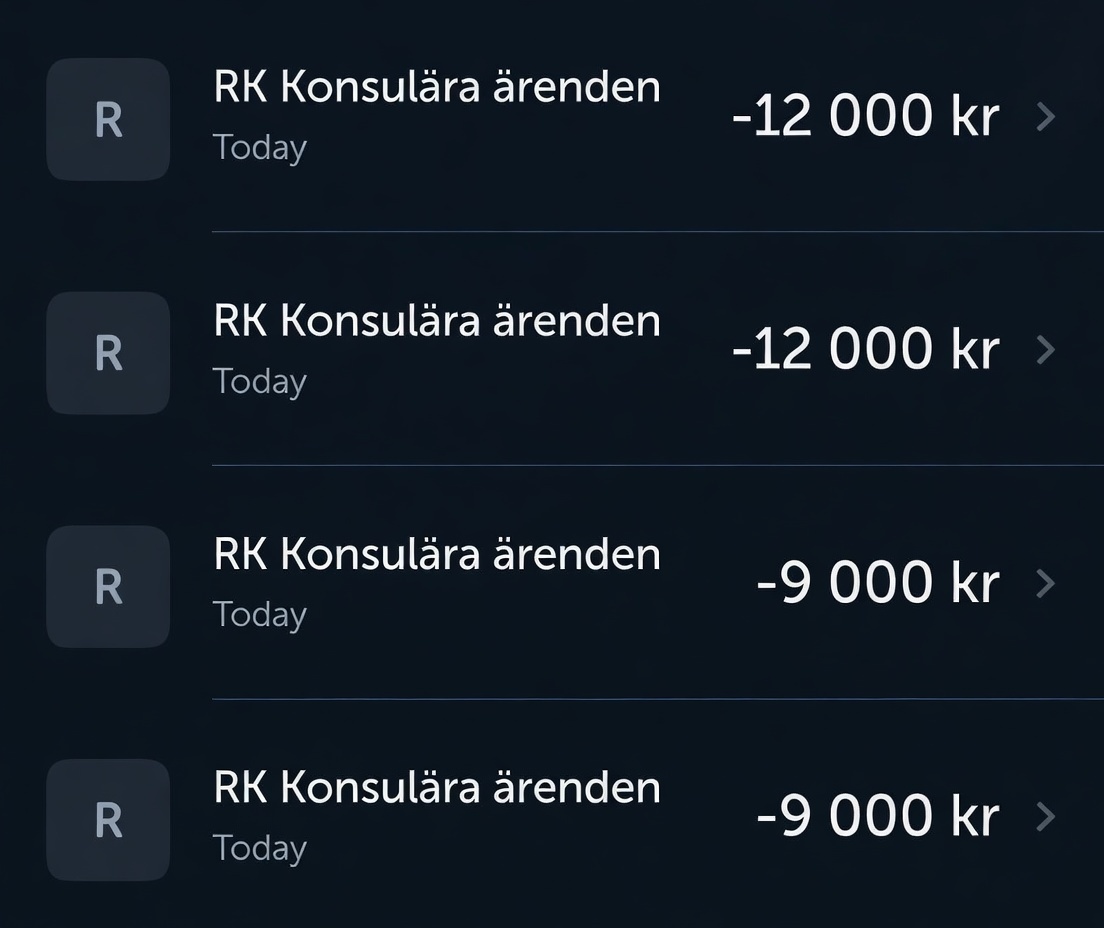Image resolution: width=1104 pixels, height=928 pixels.
Task: Click the Today label of the bottom transaction
Action: [260, 849]
